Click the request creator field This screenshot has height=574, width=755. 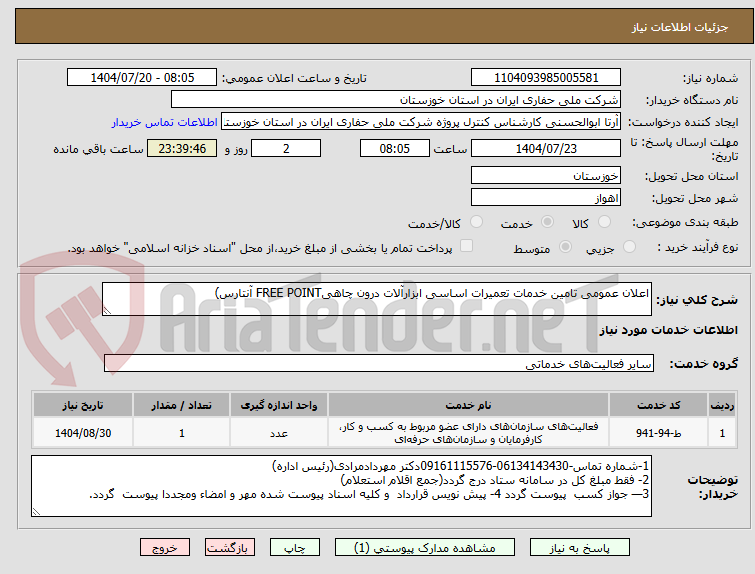pos(421,122)
